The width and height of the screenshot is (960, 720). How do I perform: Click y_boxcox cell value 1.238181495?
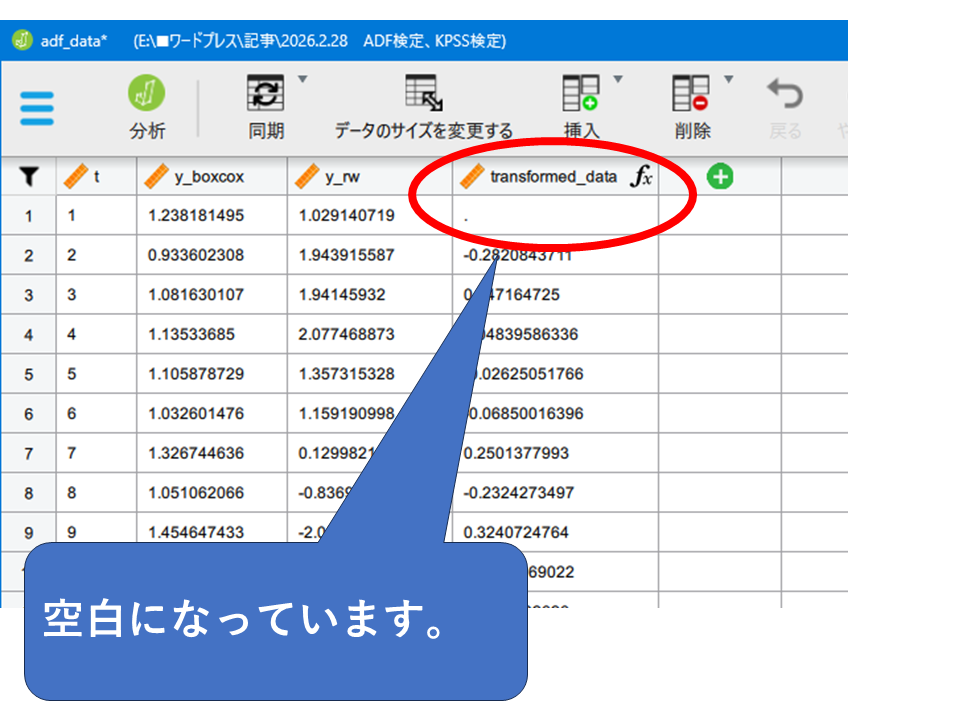[196, 216]
